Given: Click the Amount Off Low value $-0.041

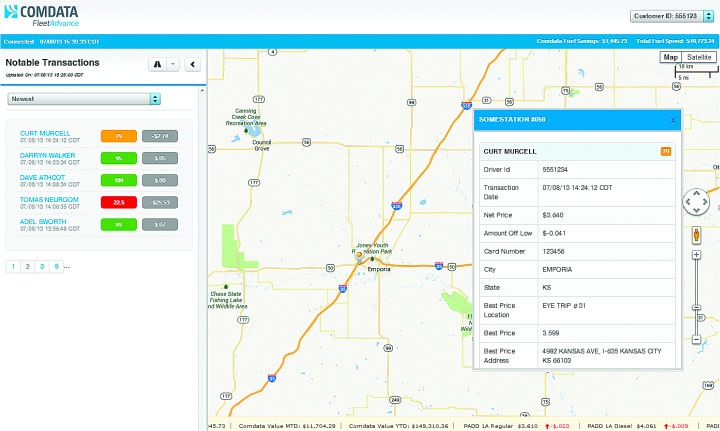Looking at the screenshot, I should coord(554,233).
